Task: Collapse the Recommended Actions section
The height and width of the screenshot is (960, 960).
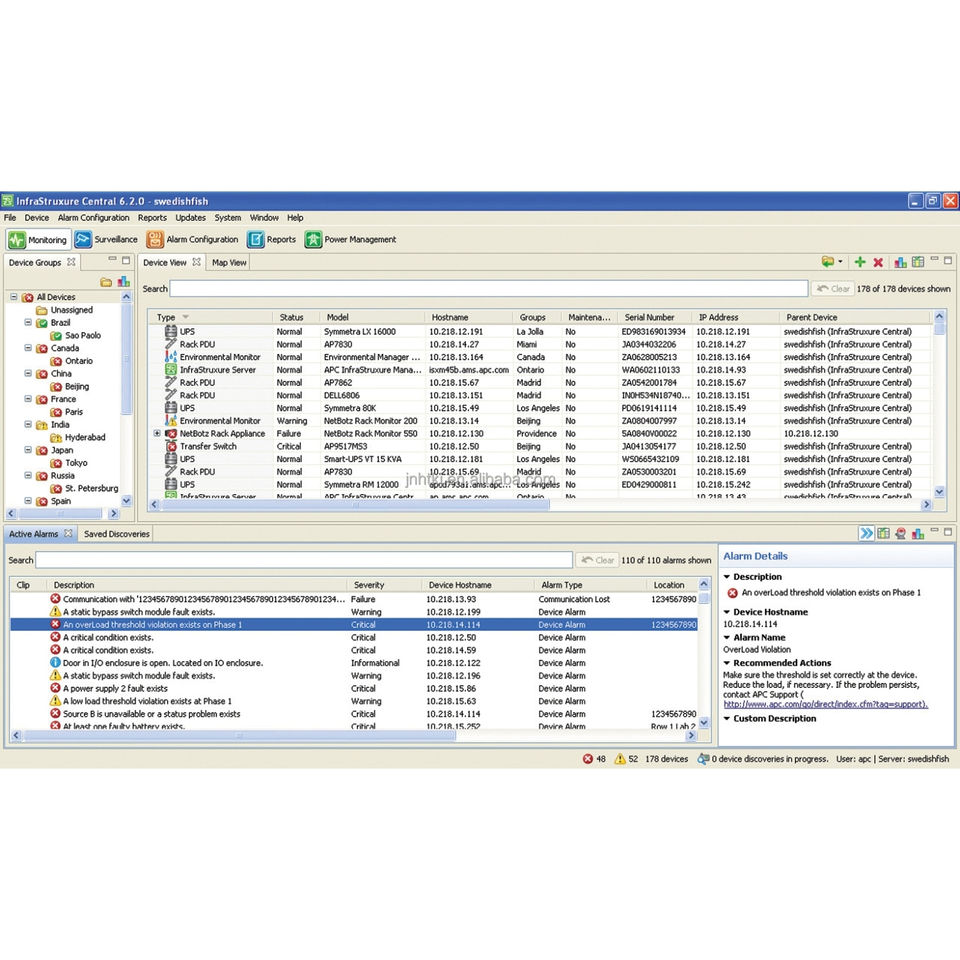Action: 727,662
